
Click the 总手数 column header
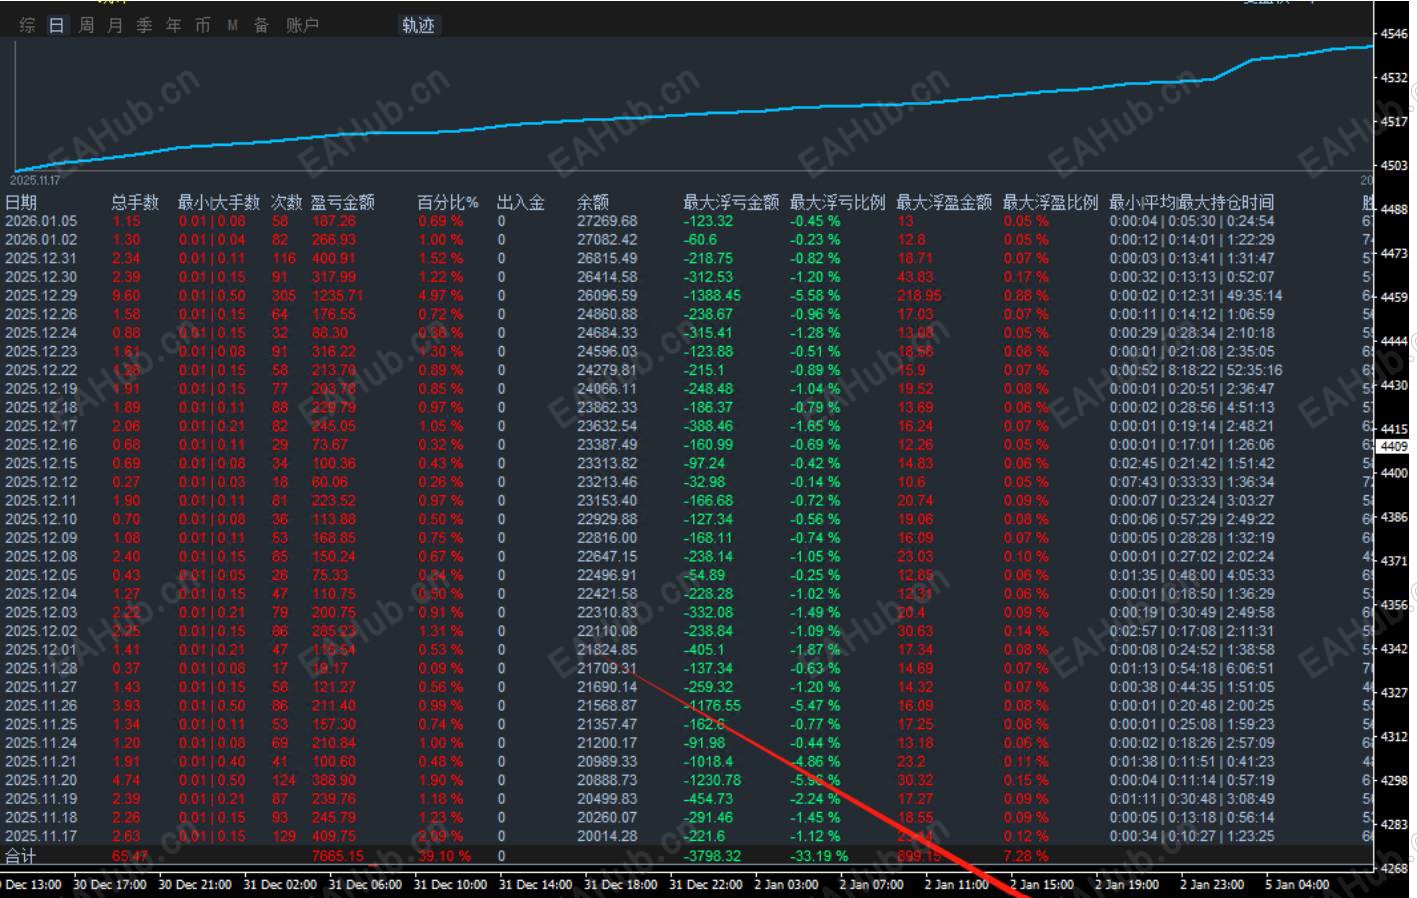click(135, 202)
